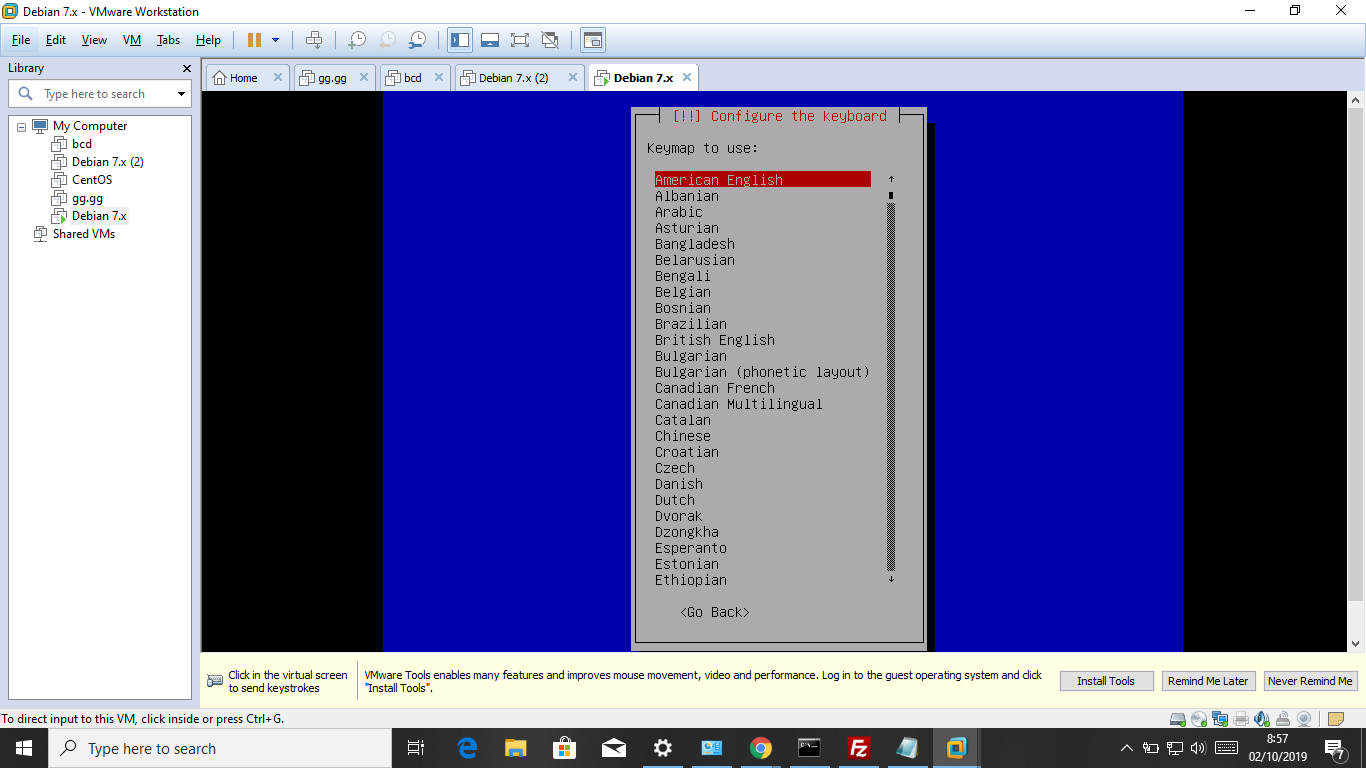Select running Debian 7.x in library tree
Screen dimensions: 1366x768
coord(99,216)
